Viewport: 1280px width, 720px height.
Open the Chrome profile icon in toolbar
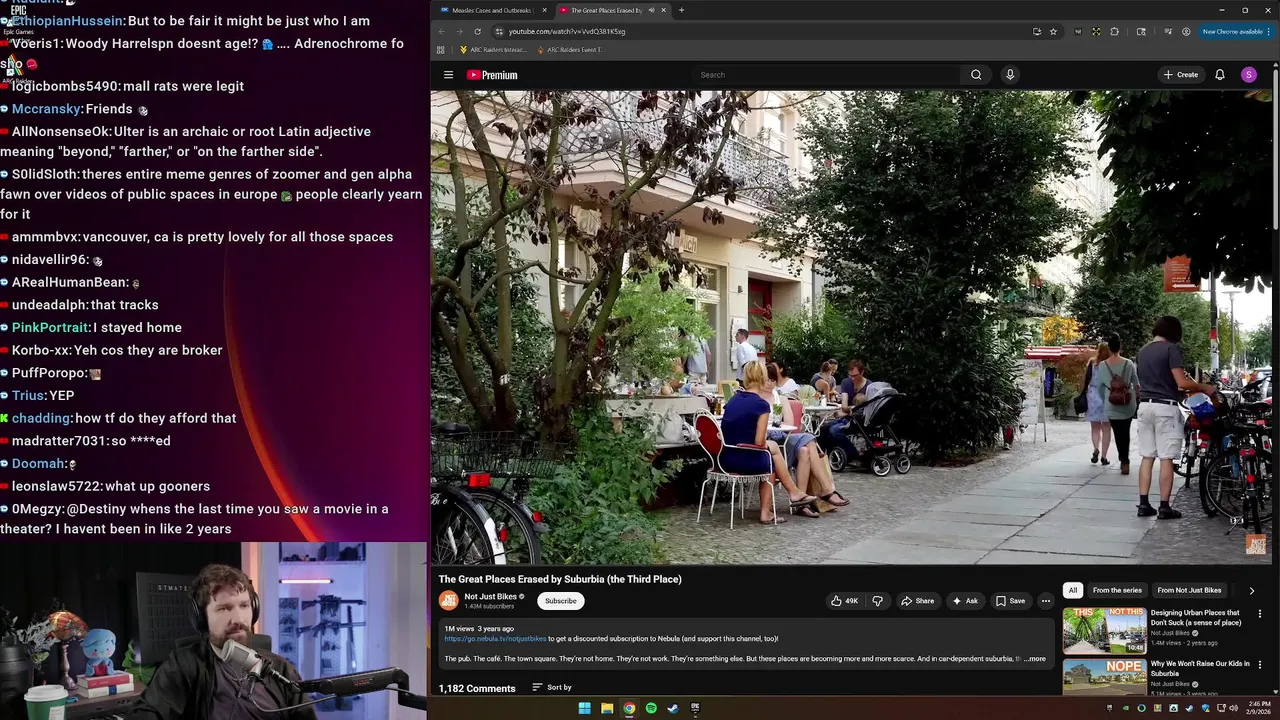[1186, 31]
